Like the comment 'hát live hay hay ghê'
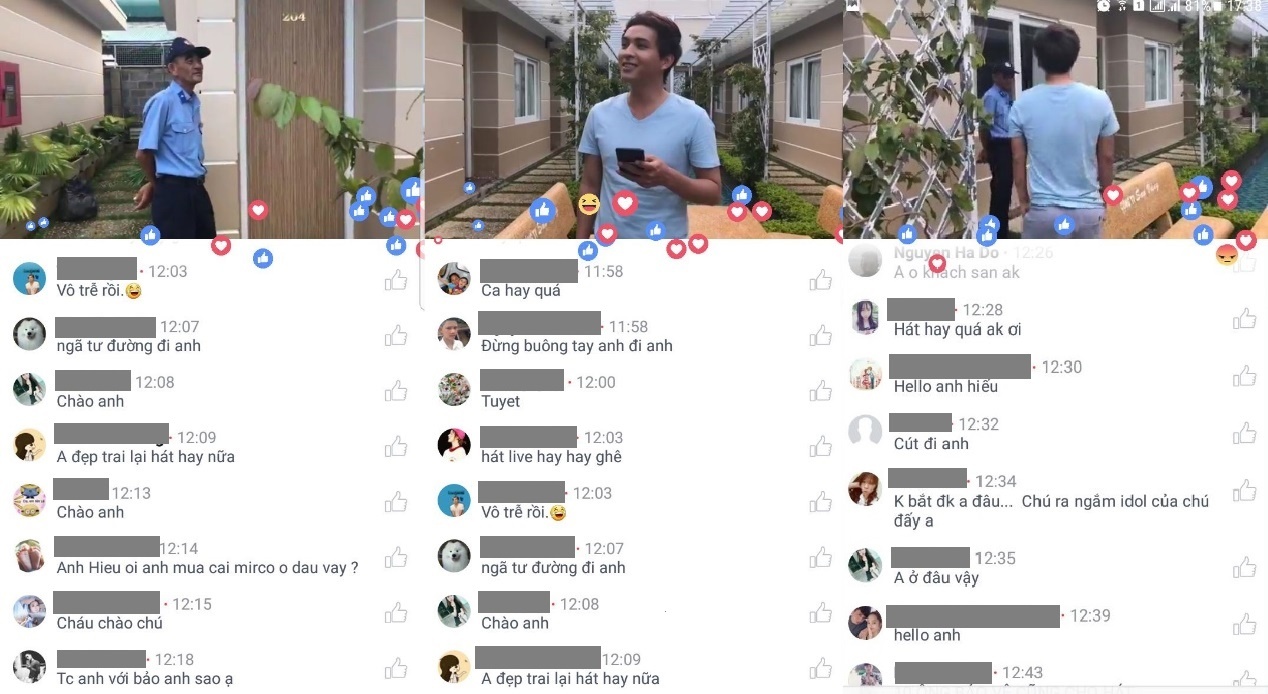Viewport: 1268px width, 694px height. (x=821, y=446)
